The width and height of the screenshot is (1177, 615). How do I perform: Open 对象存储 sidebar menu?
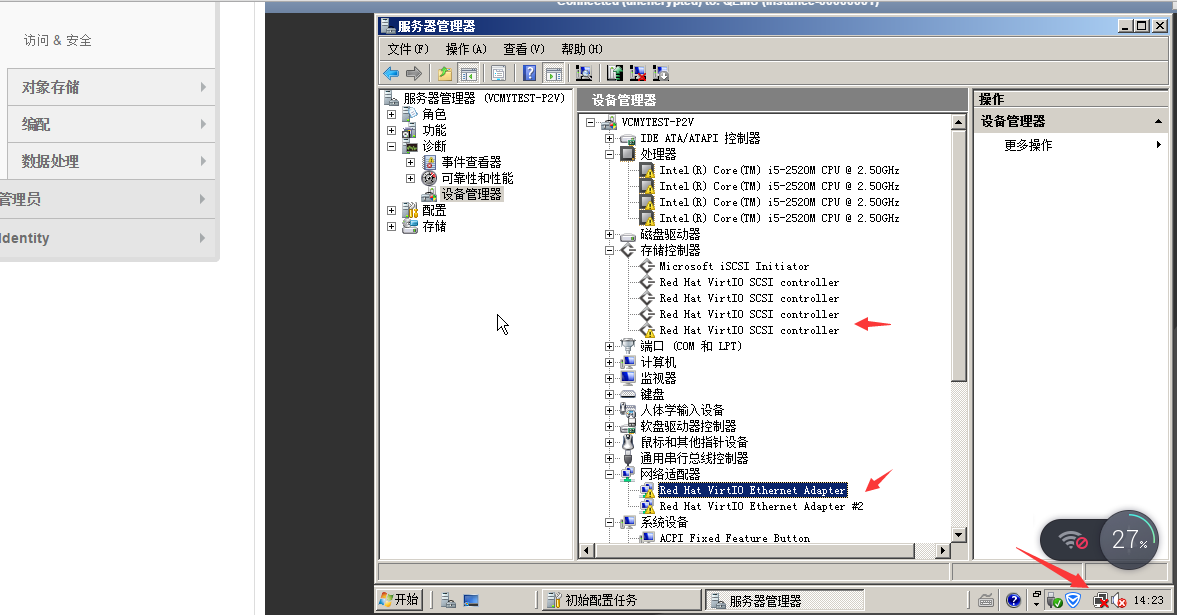(x=111, y=87)
